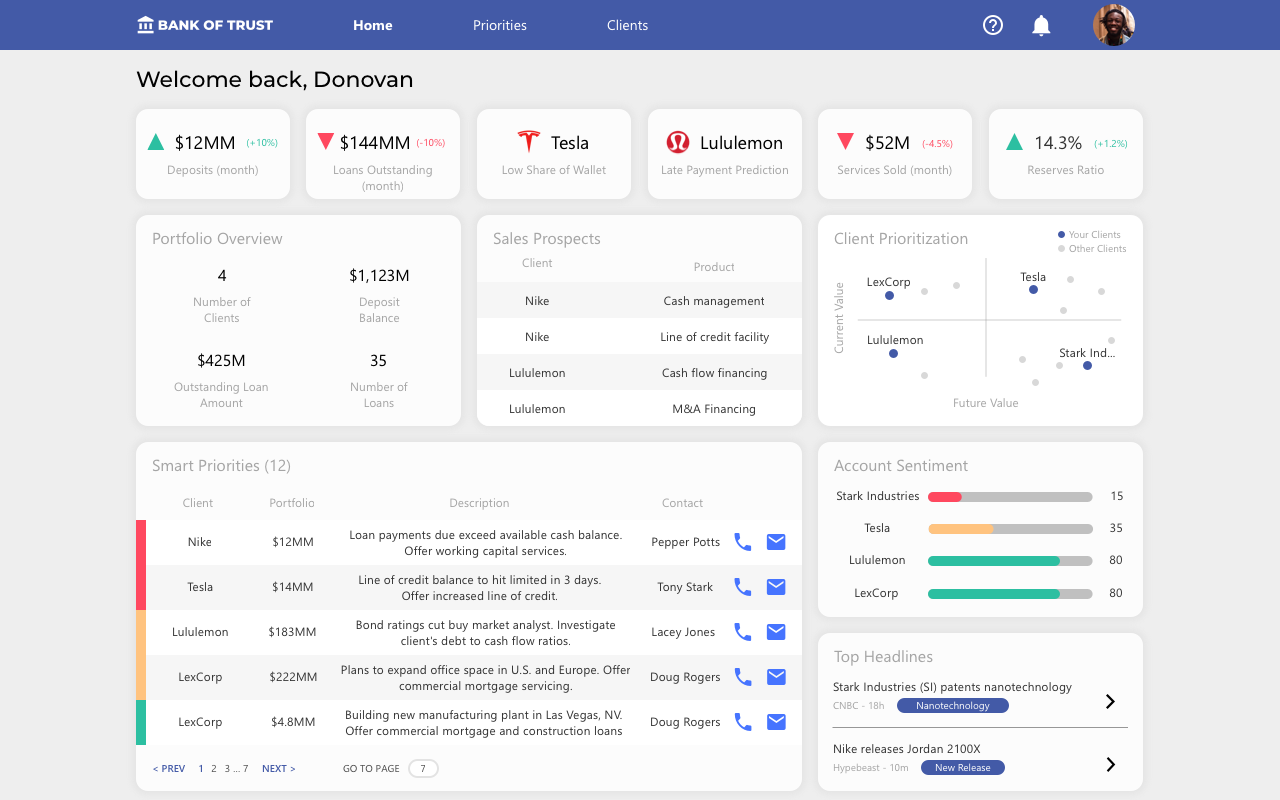The width and height of the screenshot is (1280, 800).
Task: Click the $1,123M Deposit Balance value
Action: (379, 275)
